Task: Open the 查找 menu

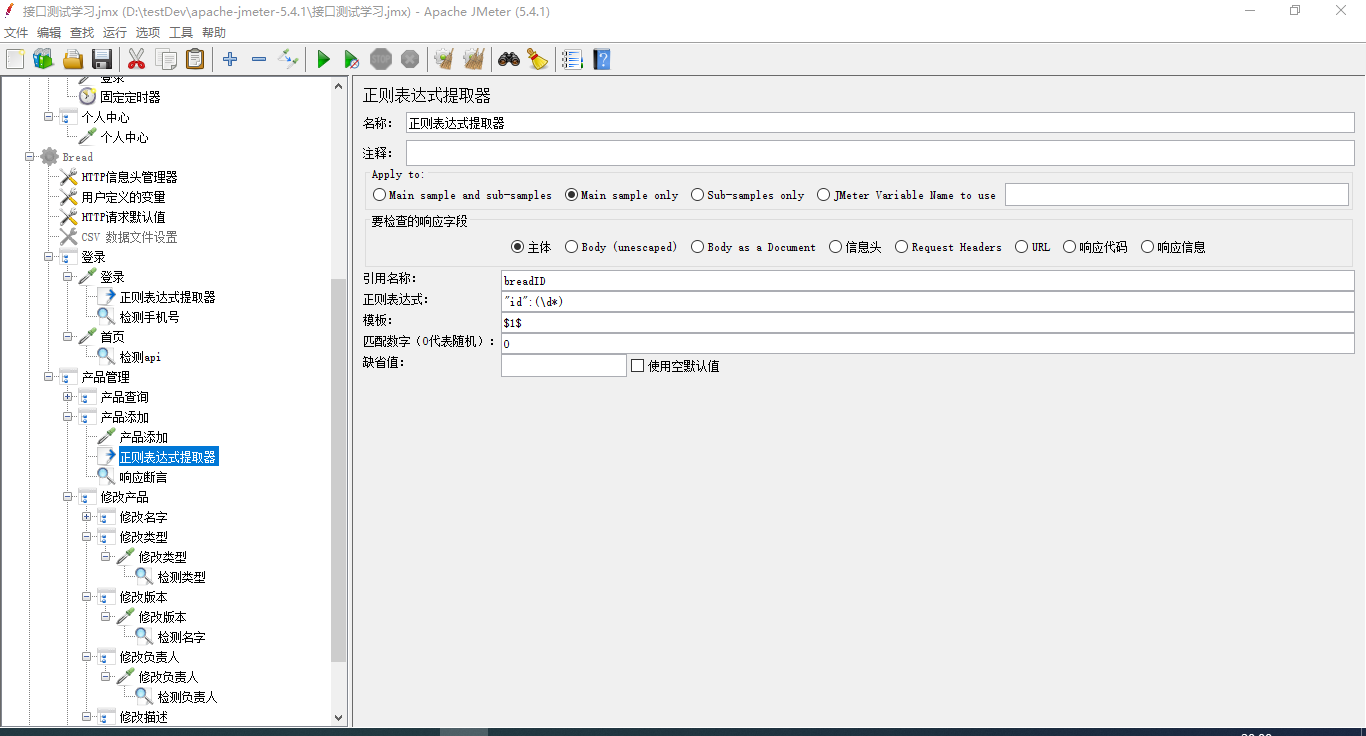Action: point(82,32)
